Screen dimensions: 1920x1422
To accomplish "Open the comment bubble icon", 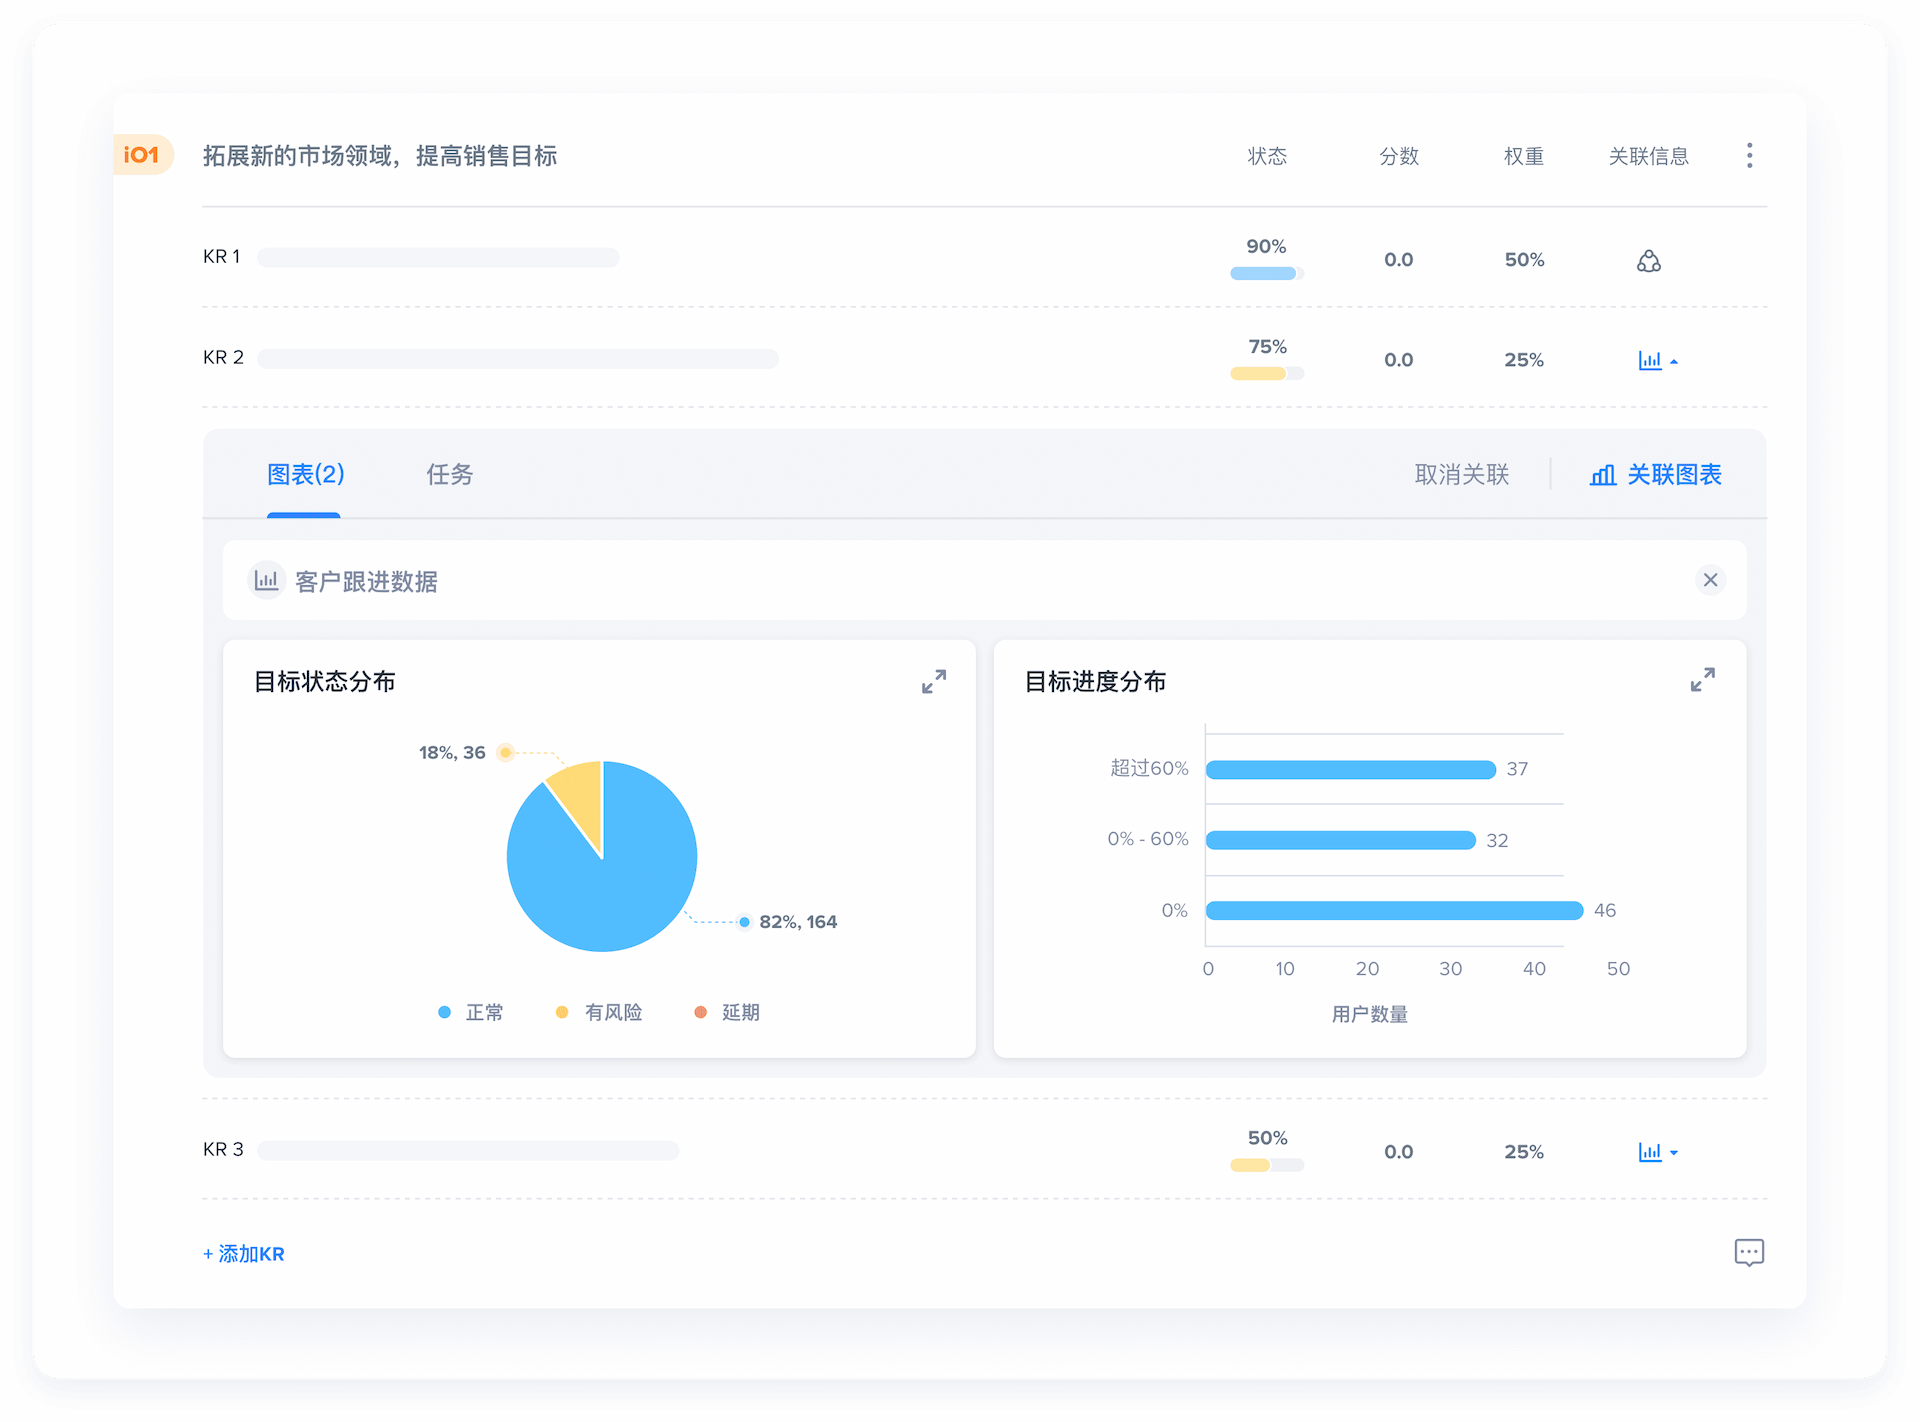I will (1749, 1252).
